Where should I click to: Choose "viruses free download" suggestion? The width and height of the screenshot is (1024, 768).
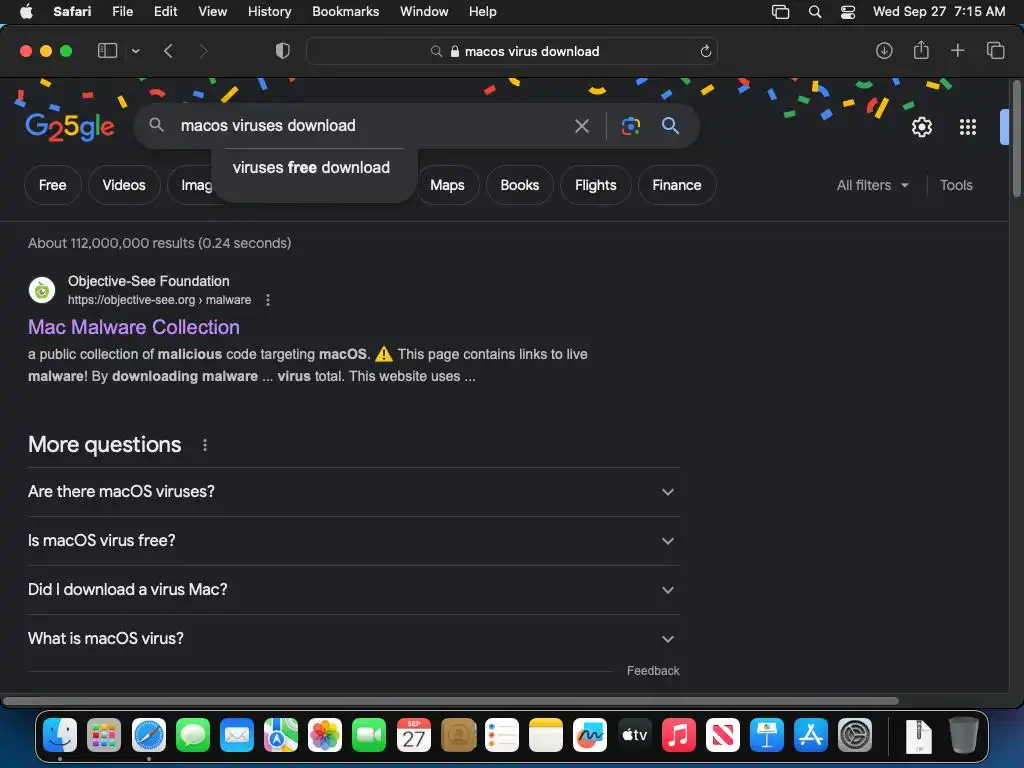click(312, 168)
